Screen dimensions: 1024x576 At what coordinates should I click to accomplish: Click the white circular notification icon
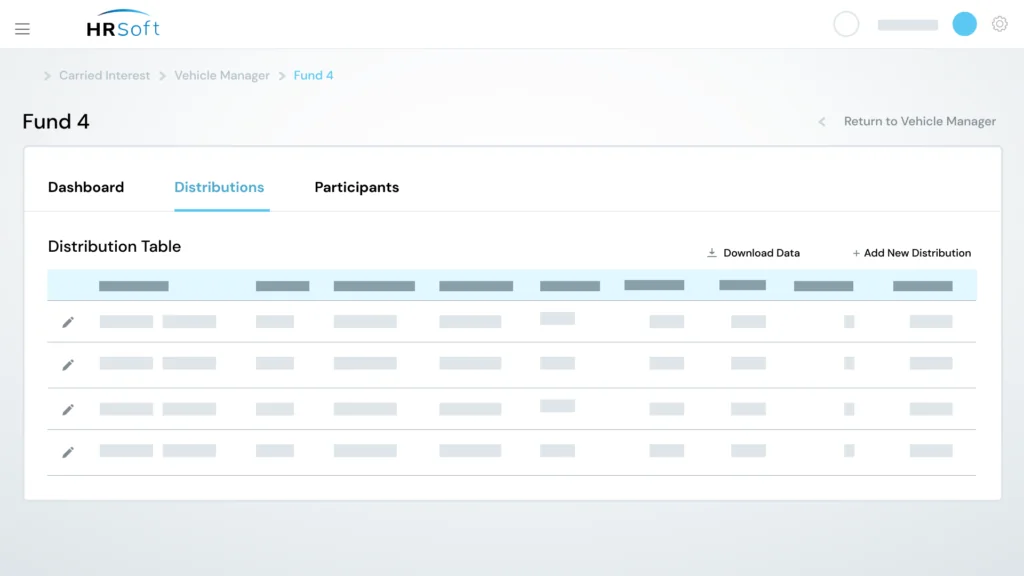(x=846, y=24)
